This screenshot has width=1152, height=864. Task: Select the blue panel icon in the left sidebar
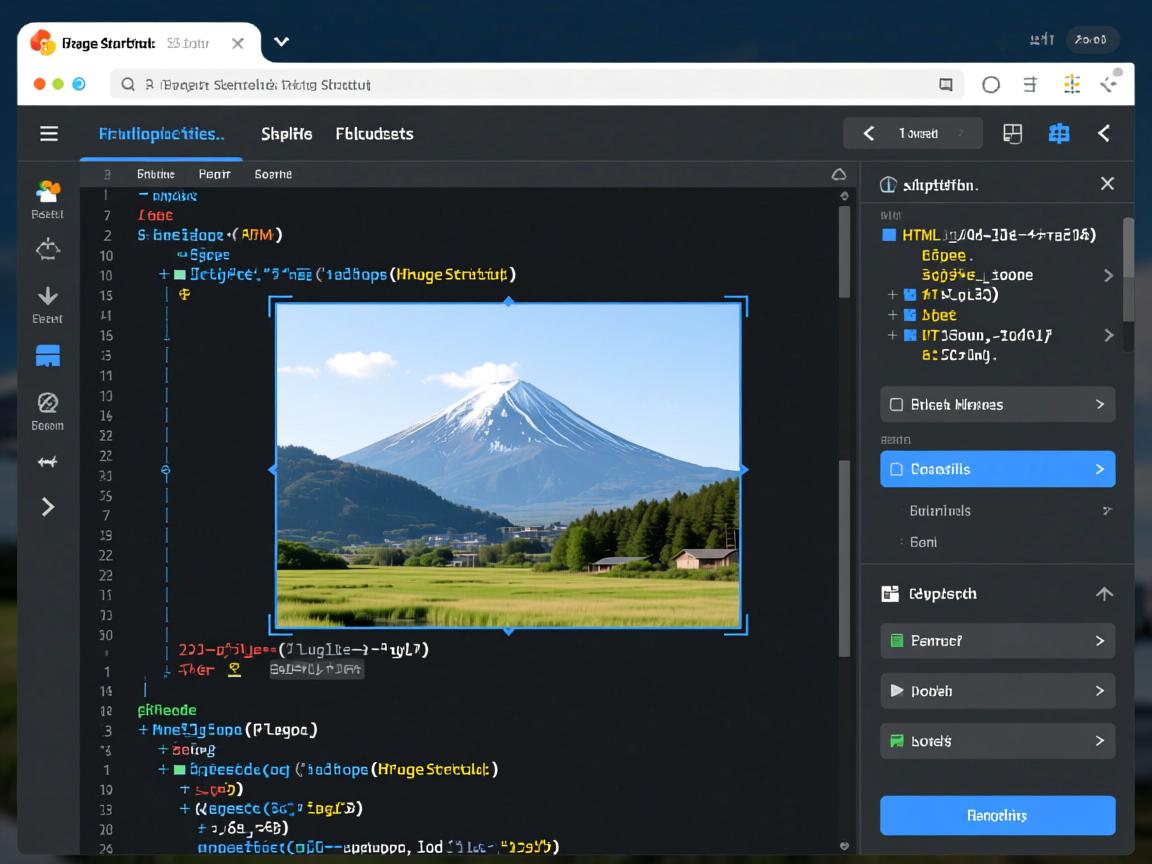coord(47,355)
